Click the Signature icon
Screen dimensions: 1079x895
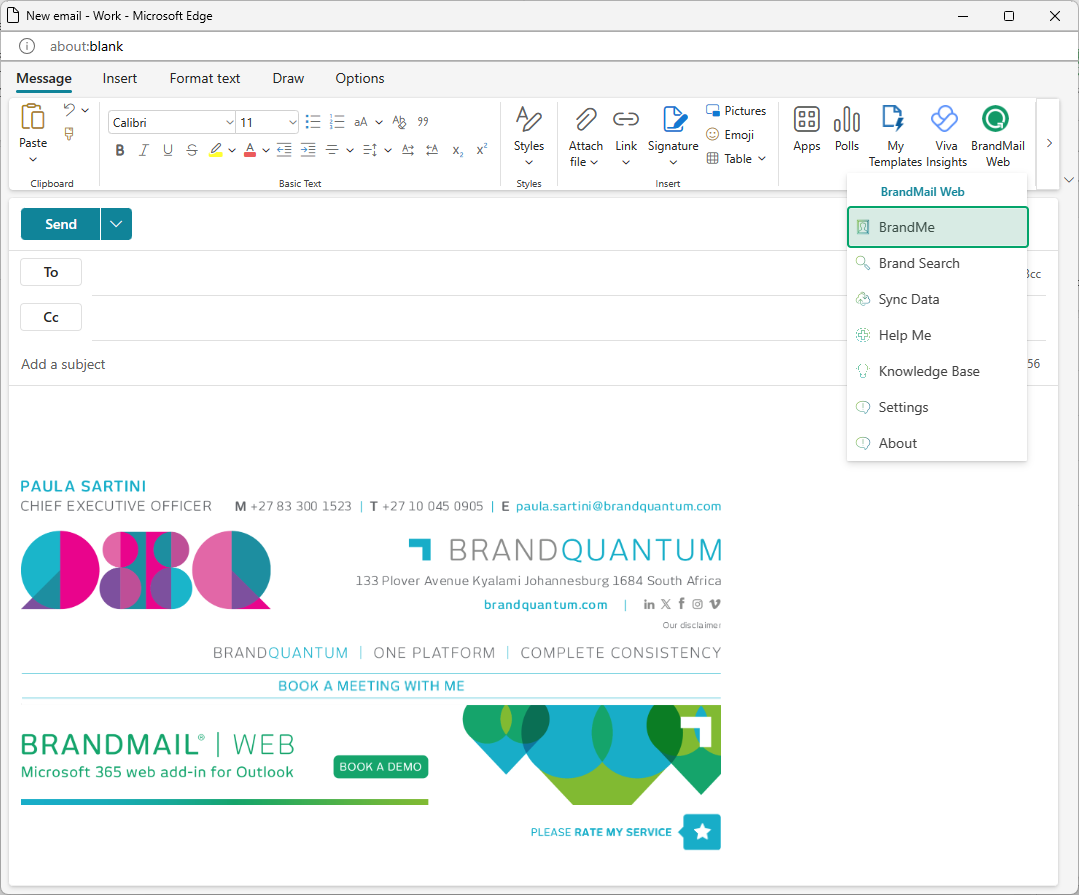click(674, 118)
